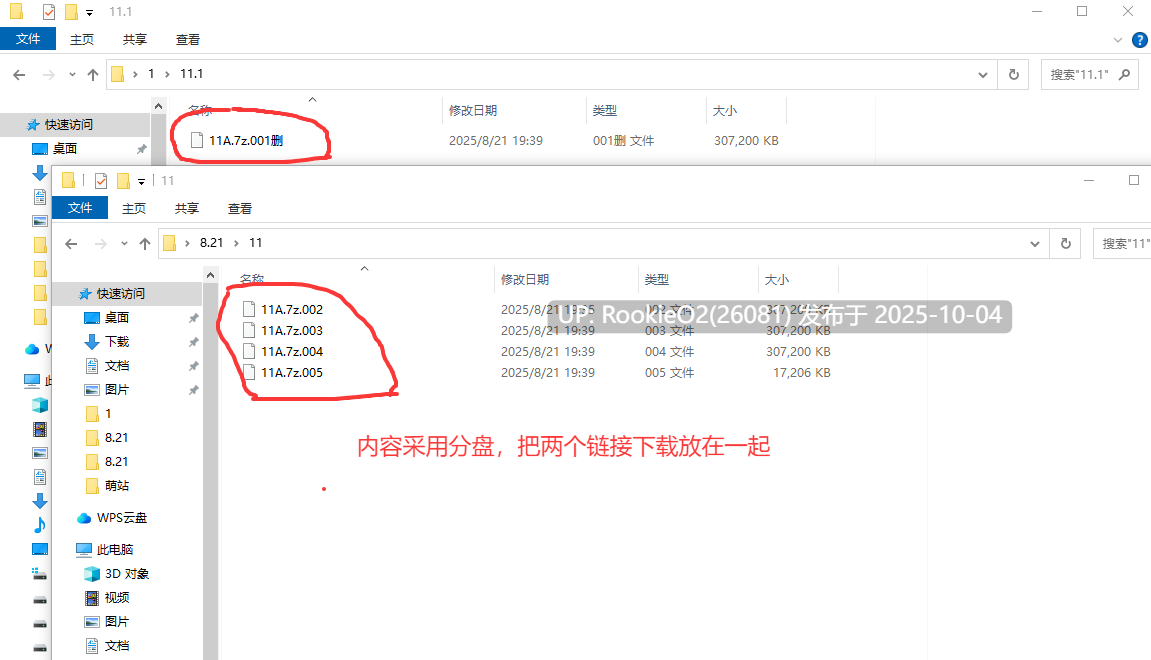Click new folder quick-access icon in 11 title bar

(123, 181)
